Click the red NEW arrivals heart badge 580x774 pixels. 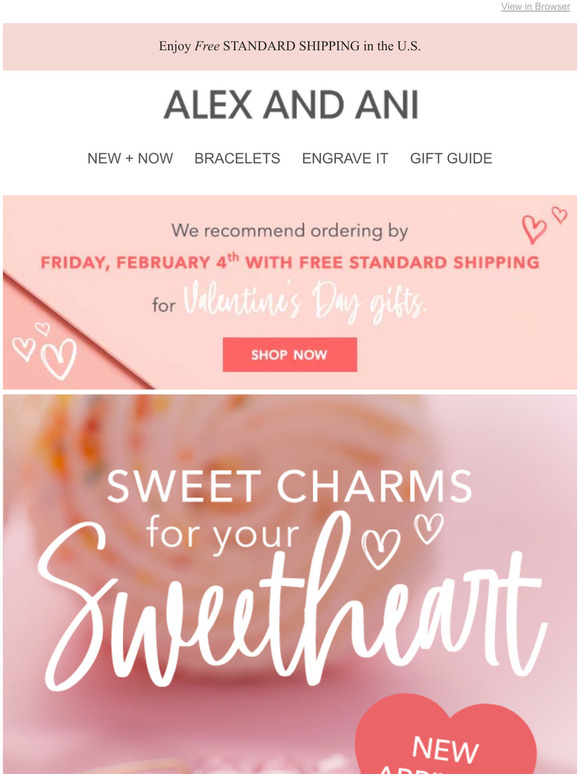(445, 735)
